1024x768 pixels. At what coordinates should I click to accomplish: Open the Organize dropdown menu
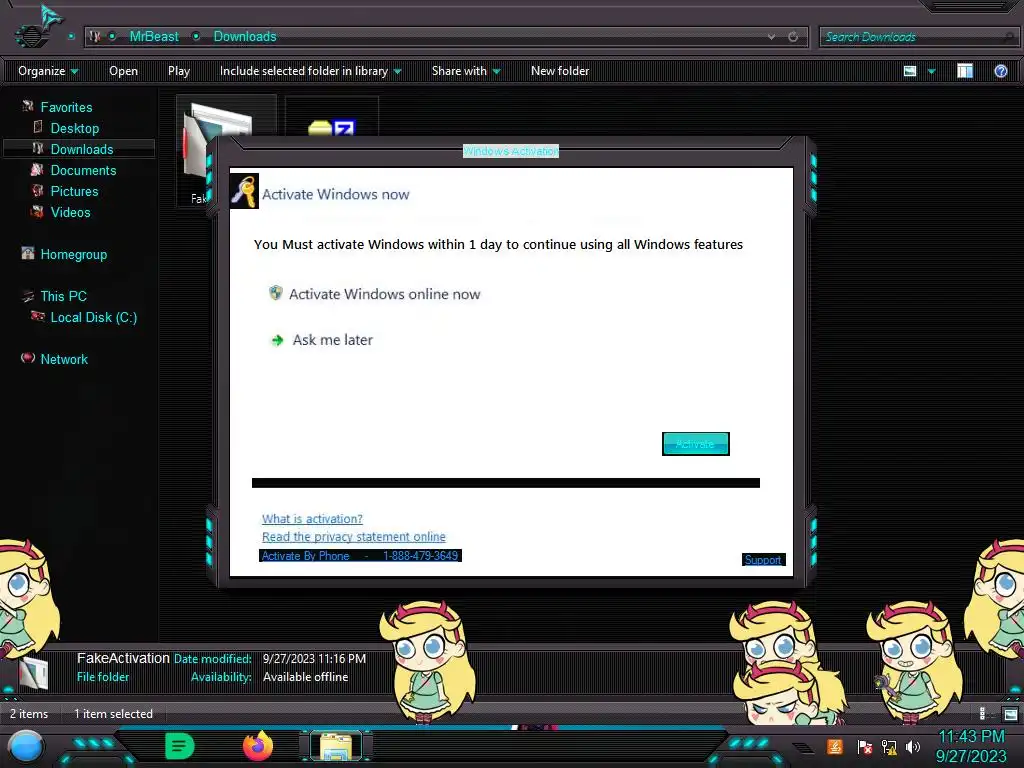click(48, 71)
